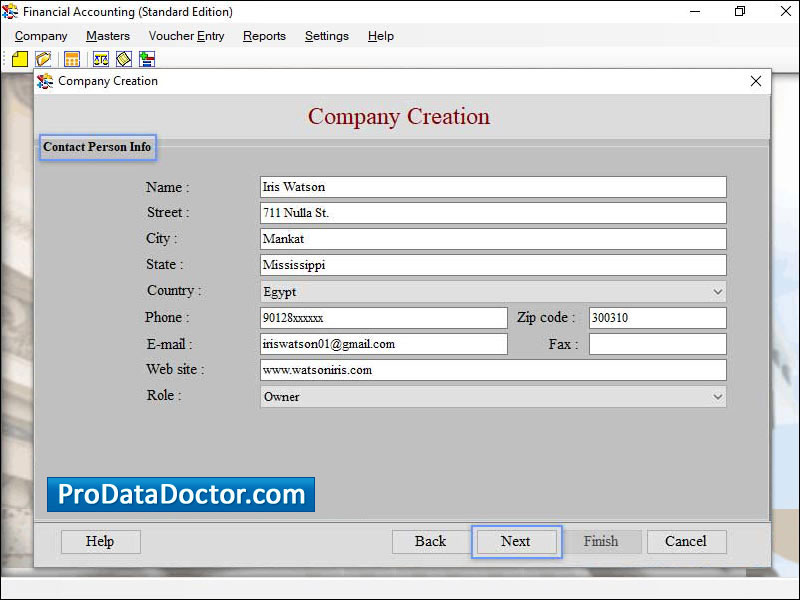Click the calculator grid toolbar icon
Viewport: 800px width, 600px height.
pyautogui.click(x=71, y=59)
